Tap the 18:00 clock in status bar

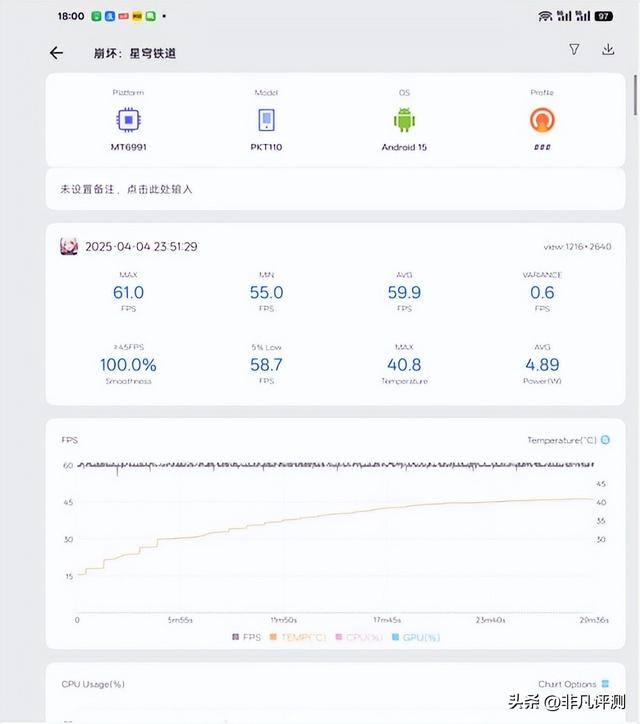[71, 16]
